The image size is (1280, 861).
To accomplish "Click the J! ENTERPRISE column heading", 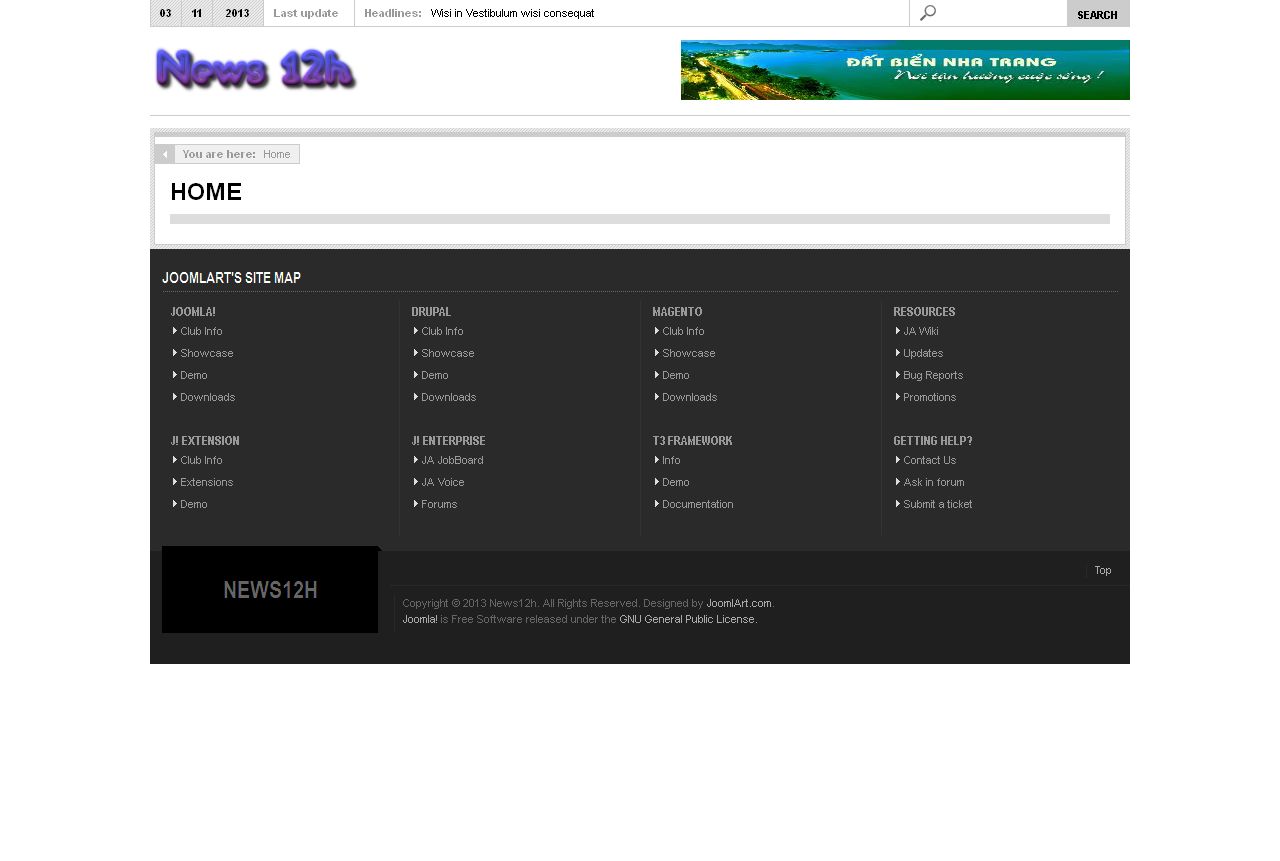I will click(x=448, y=441).
